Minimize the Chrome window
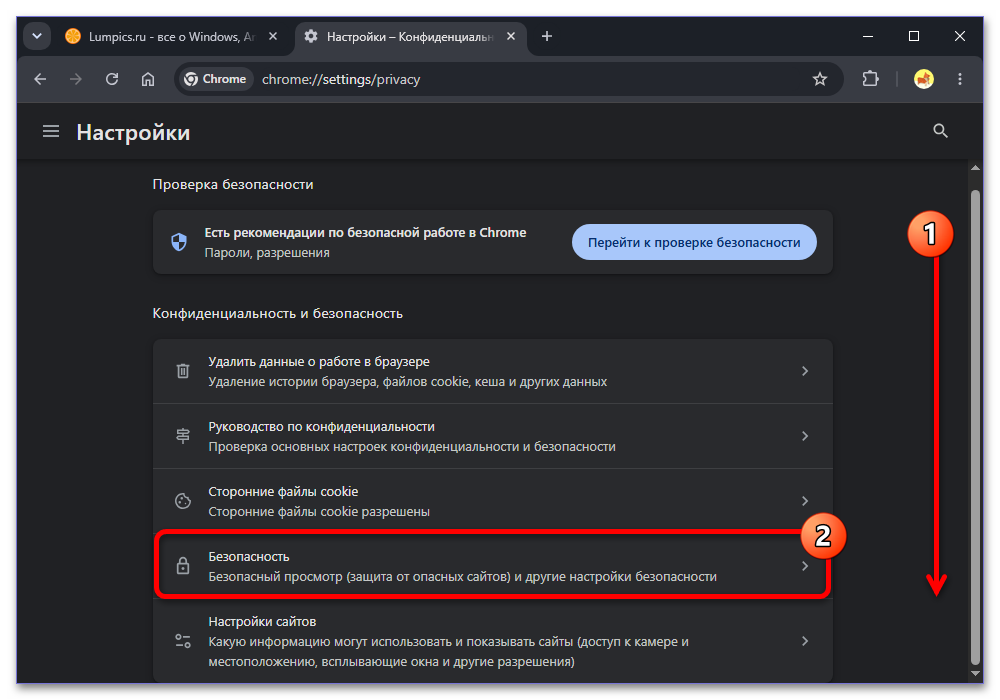 868,36
